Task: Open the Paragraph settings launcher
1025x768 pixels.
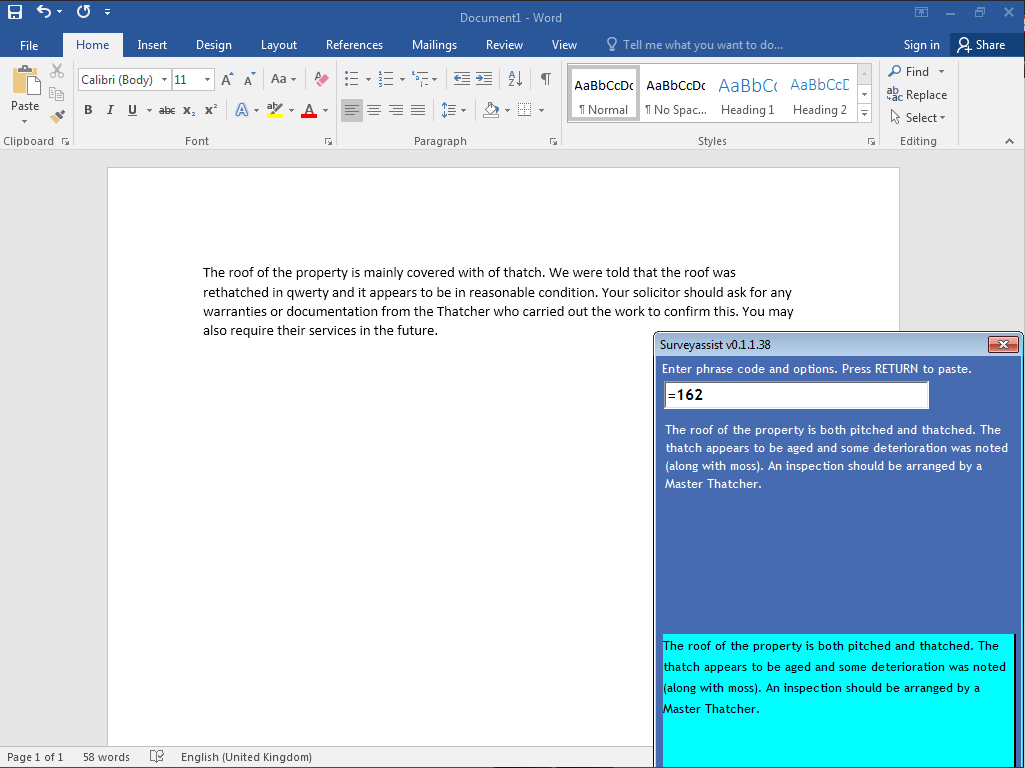Action: tap(553, 141)
